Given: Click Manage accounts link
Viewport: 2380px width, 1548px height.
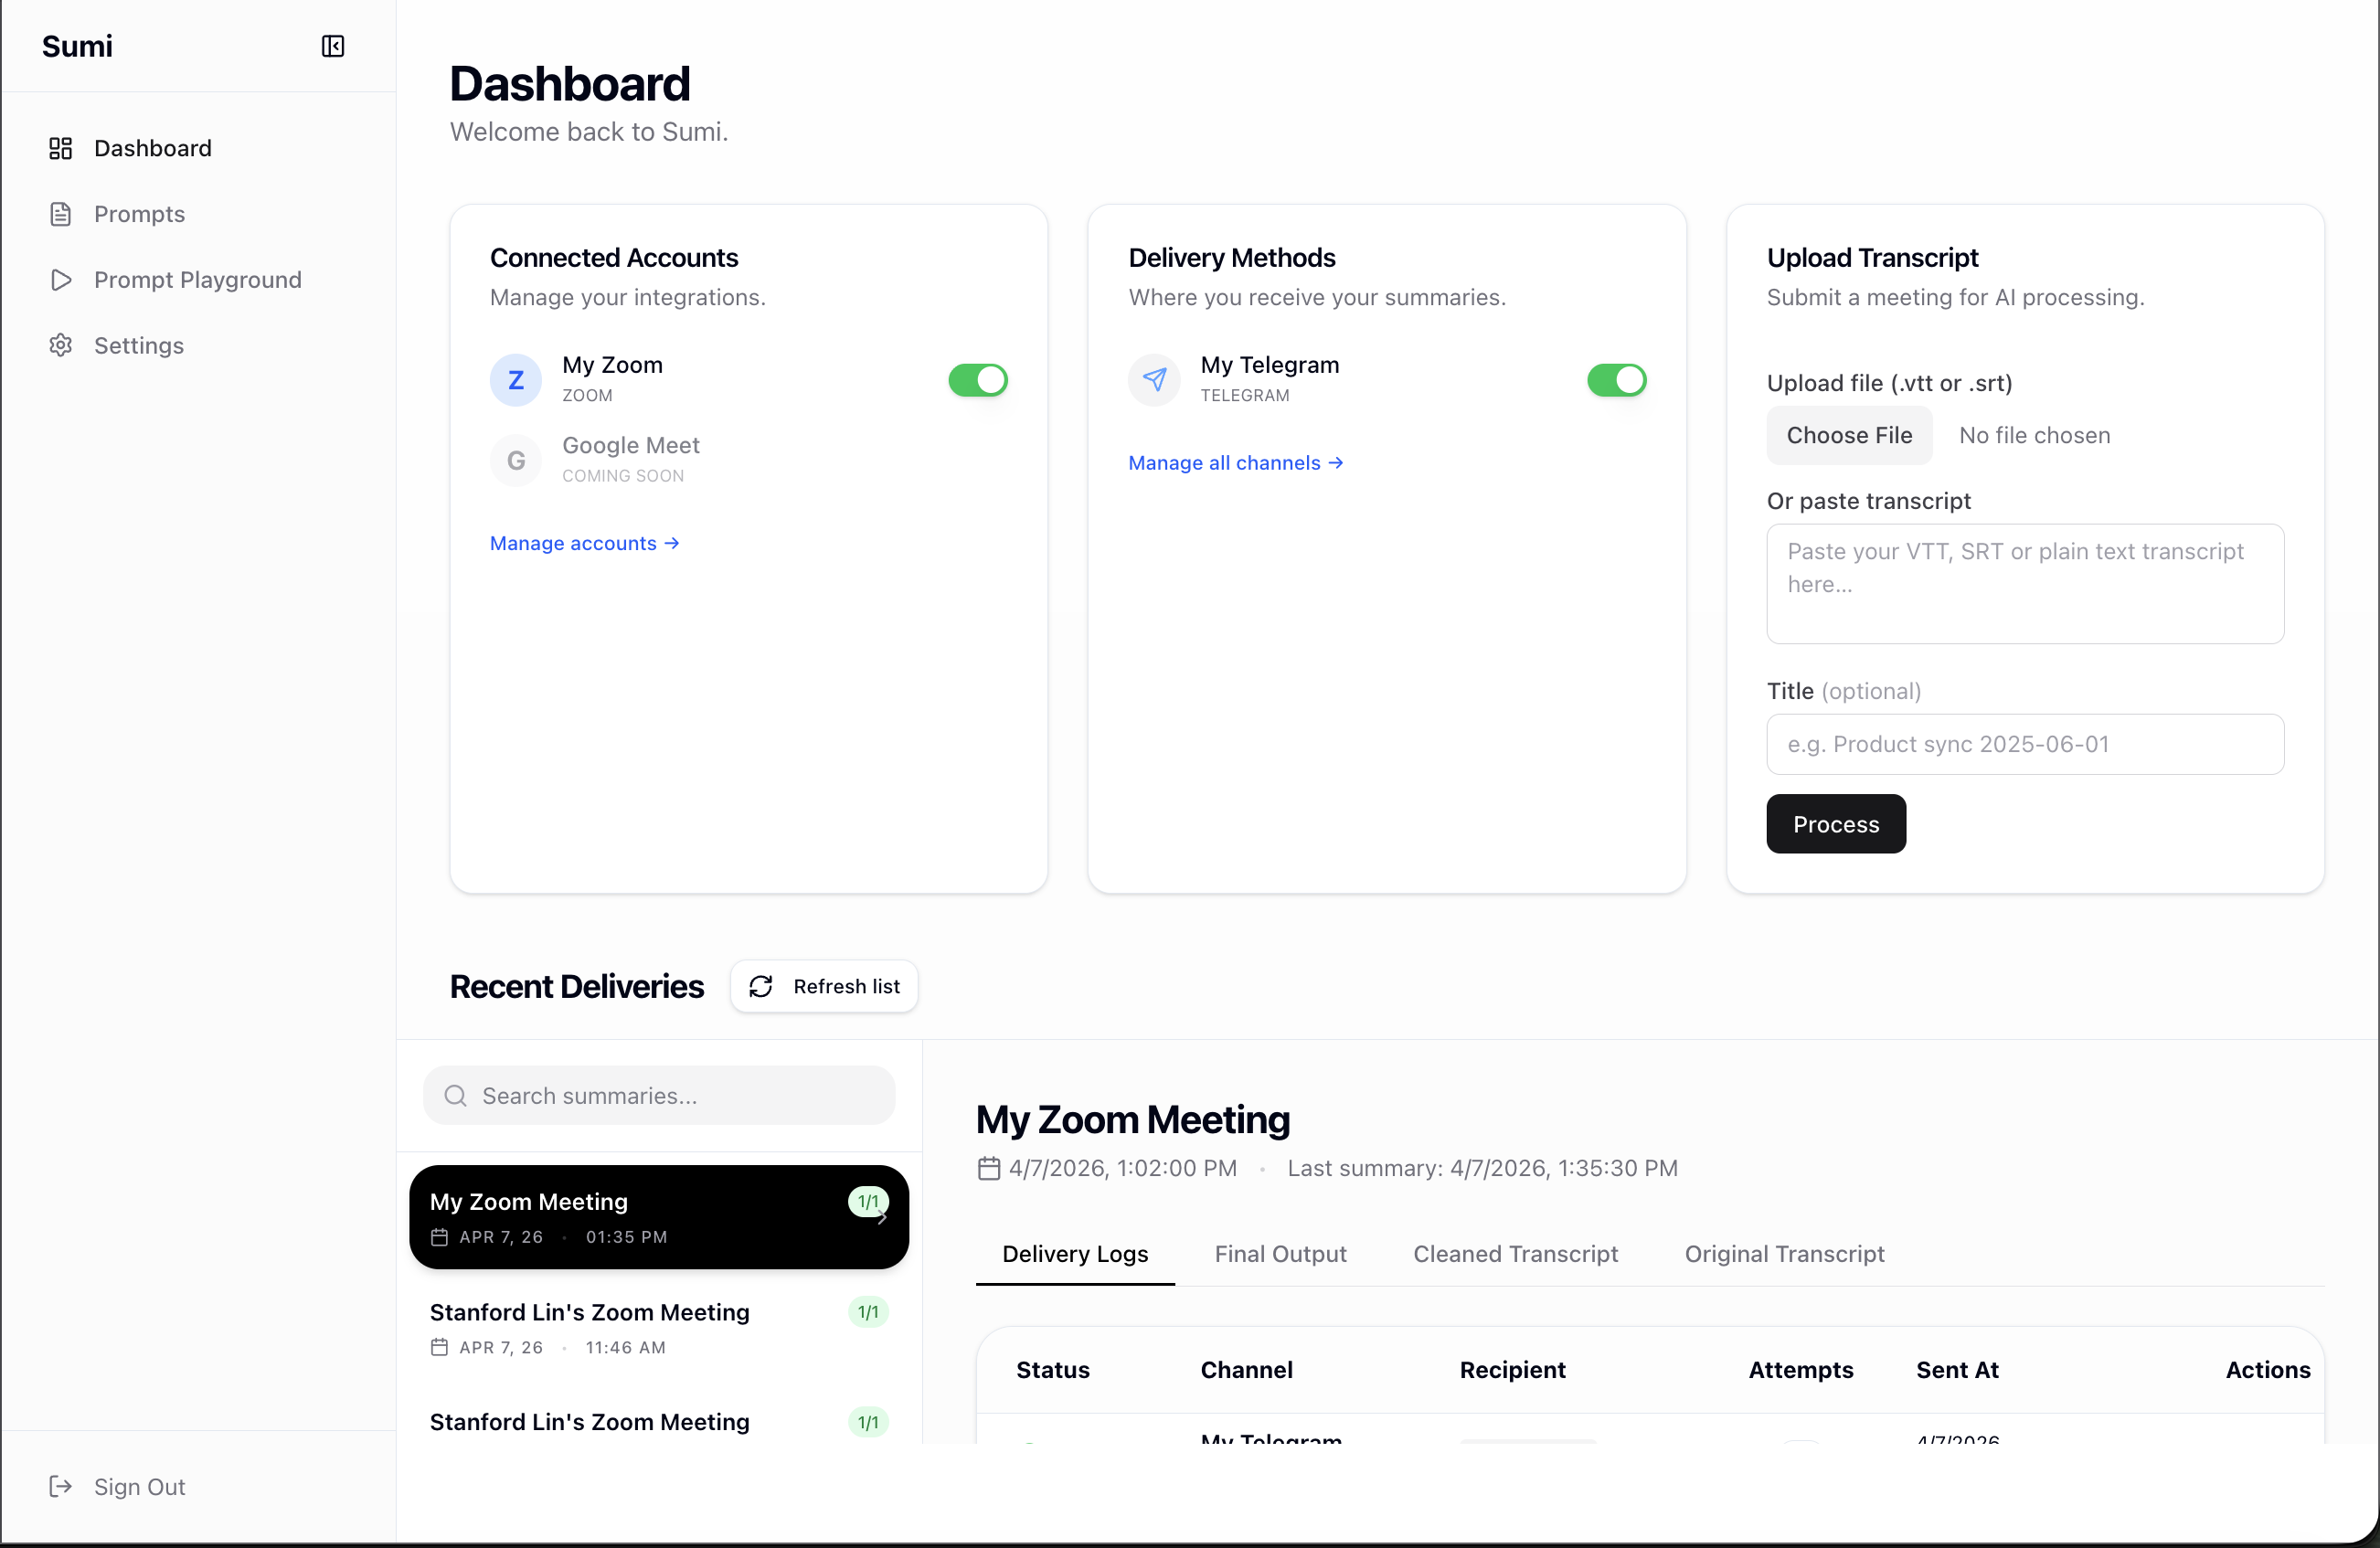Looking at the screenshot, I should pos(584,543).
